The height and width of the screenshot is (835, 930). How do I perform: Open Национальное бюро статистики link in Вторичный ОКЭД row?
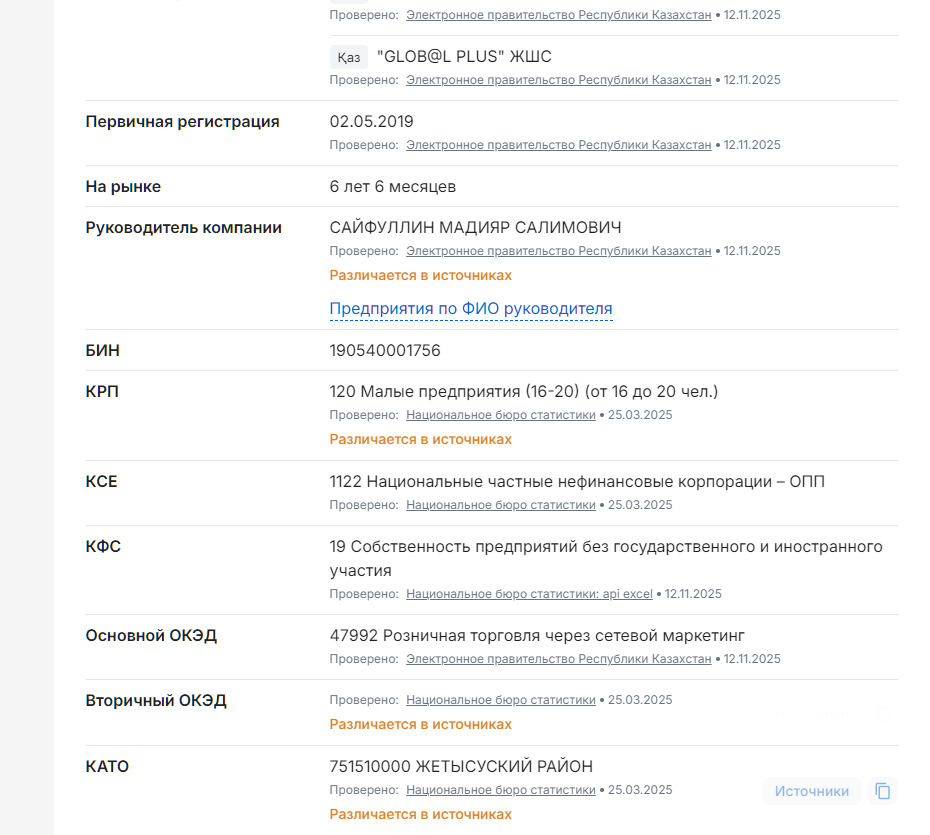coord(500,700)
